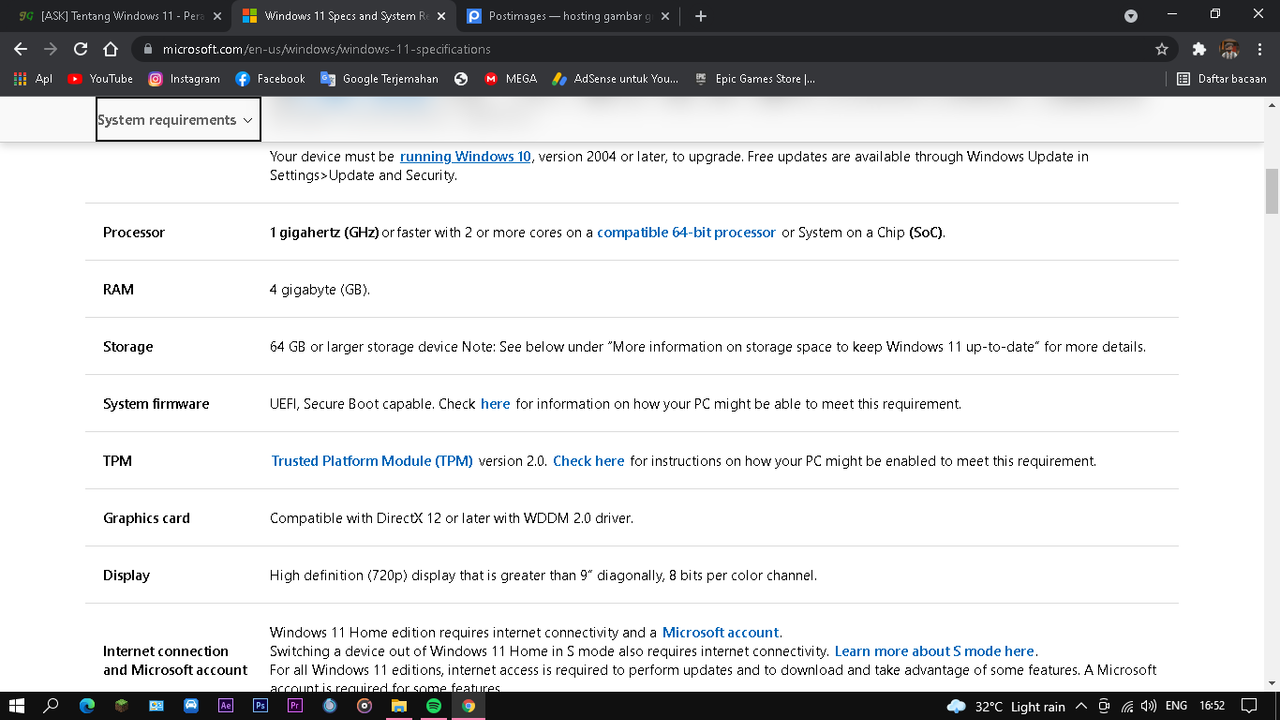Open the compatible 64-bit processor link

[686, 232]
